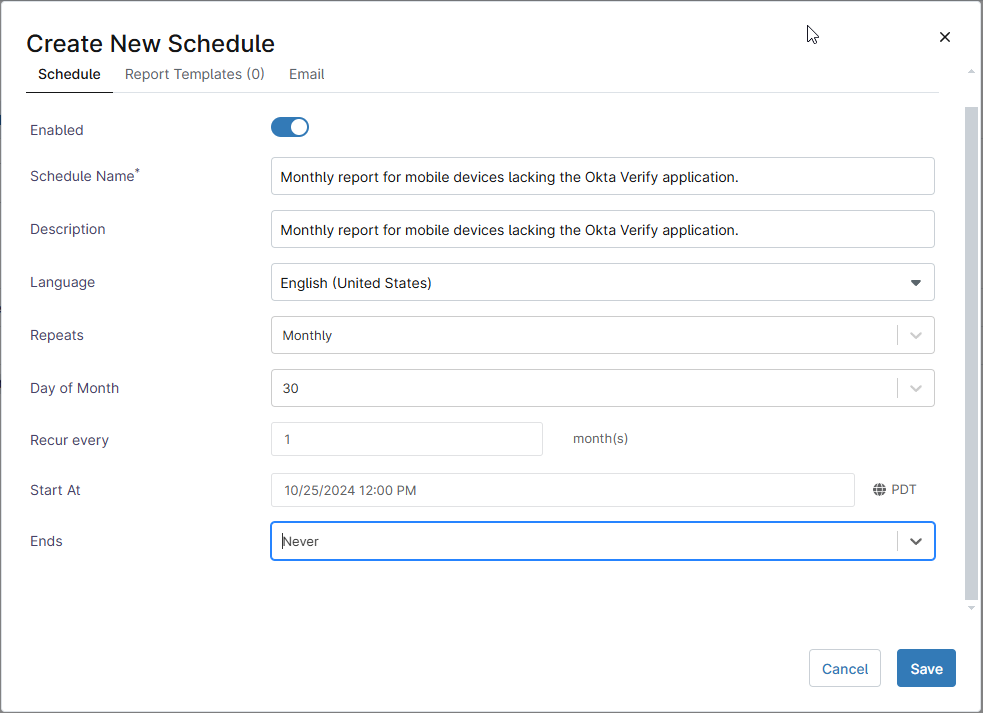Switch to the Report Templates tab
The width and height of the screenshot is (983, 713).
point(194,74)
